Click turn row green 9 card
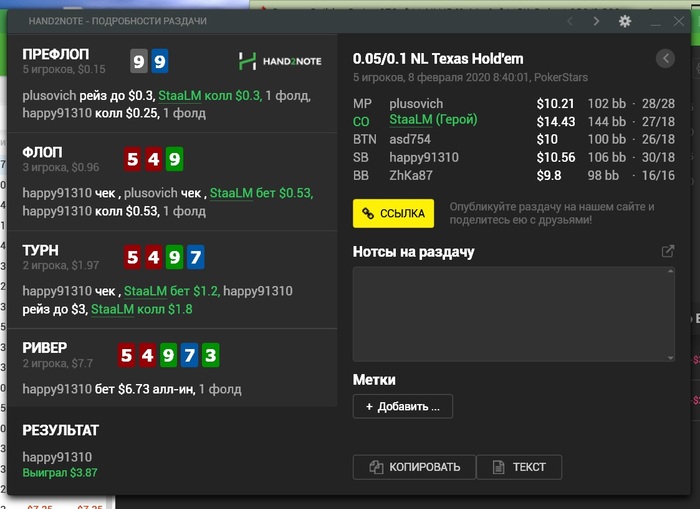 (175, 257)
